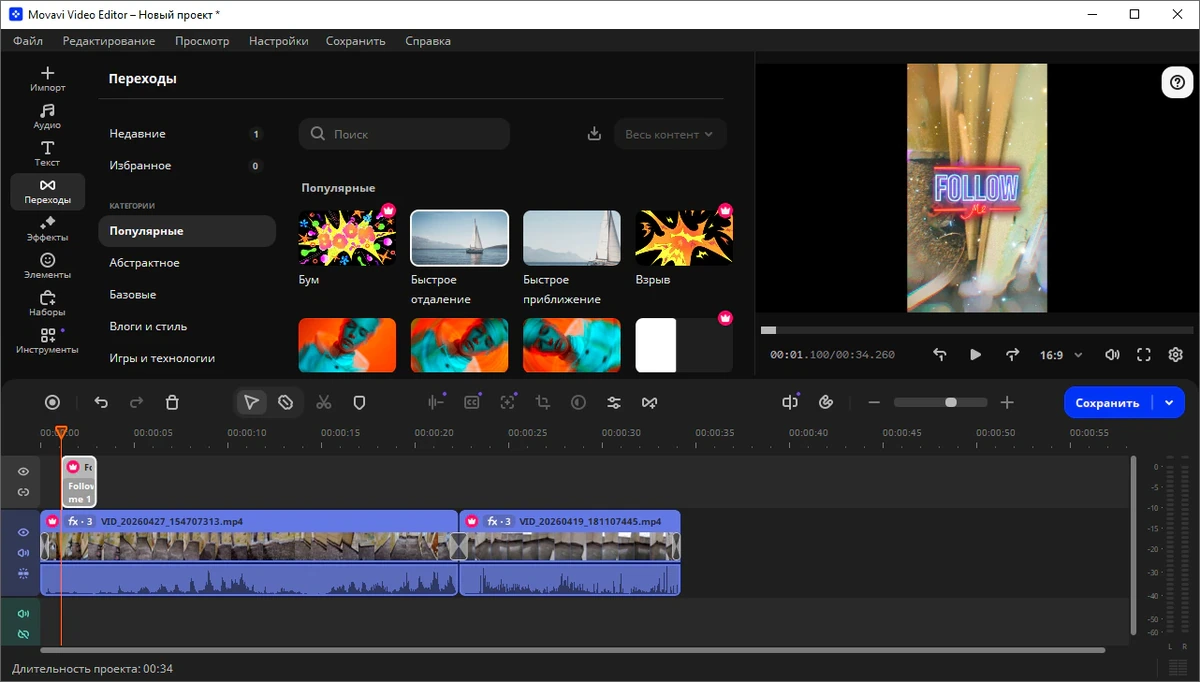Click the preview playback progress bar

coord(976,330)
